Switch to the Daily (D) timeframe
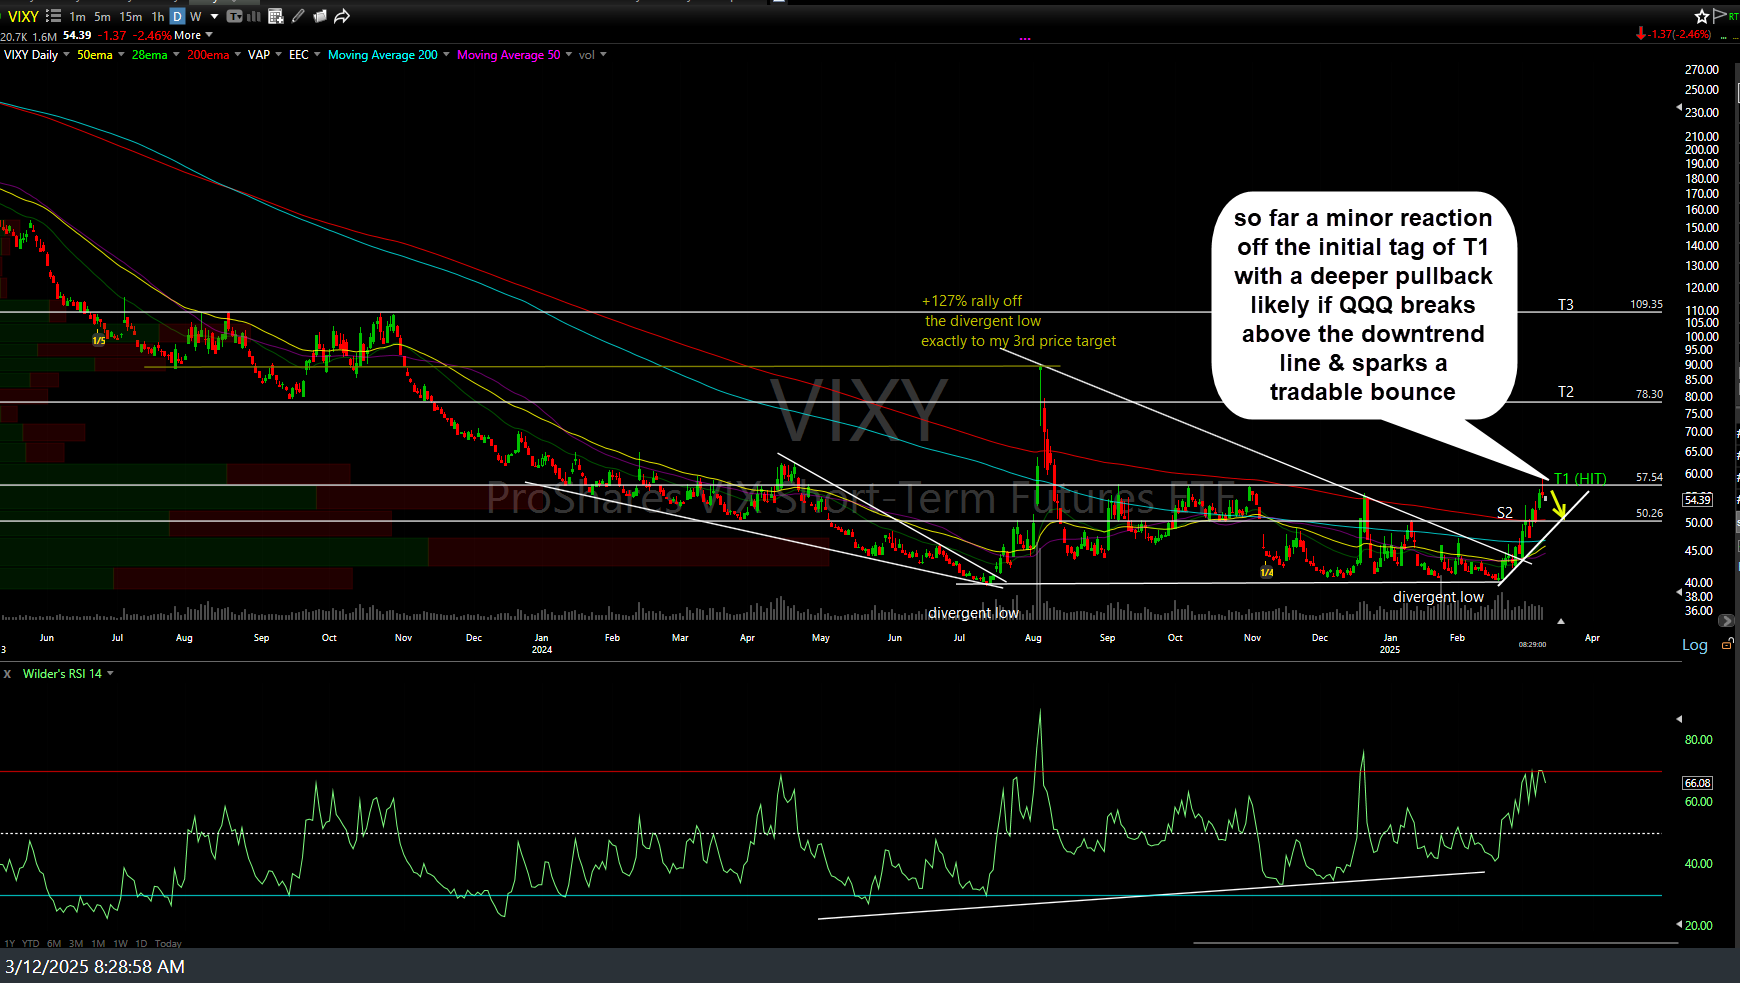The image size is (1740, 983). coord(177,16)
